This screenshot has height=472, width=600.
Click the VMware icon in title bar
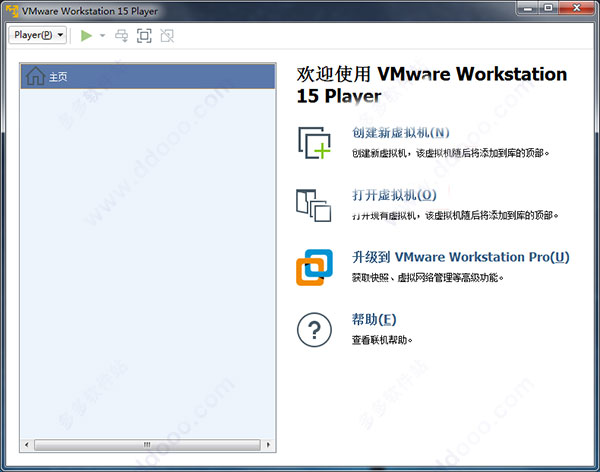pos(12,11)
